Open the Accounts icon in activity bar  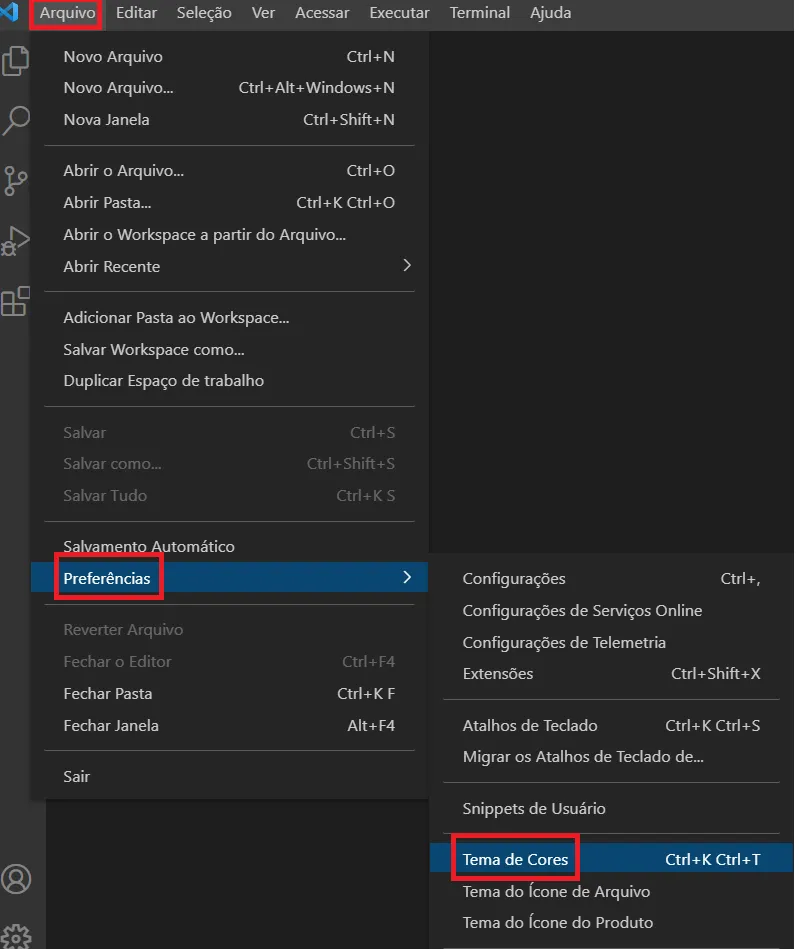pyautogui.click(x=16, y=879)
